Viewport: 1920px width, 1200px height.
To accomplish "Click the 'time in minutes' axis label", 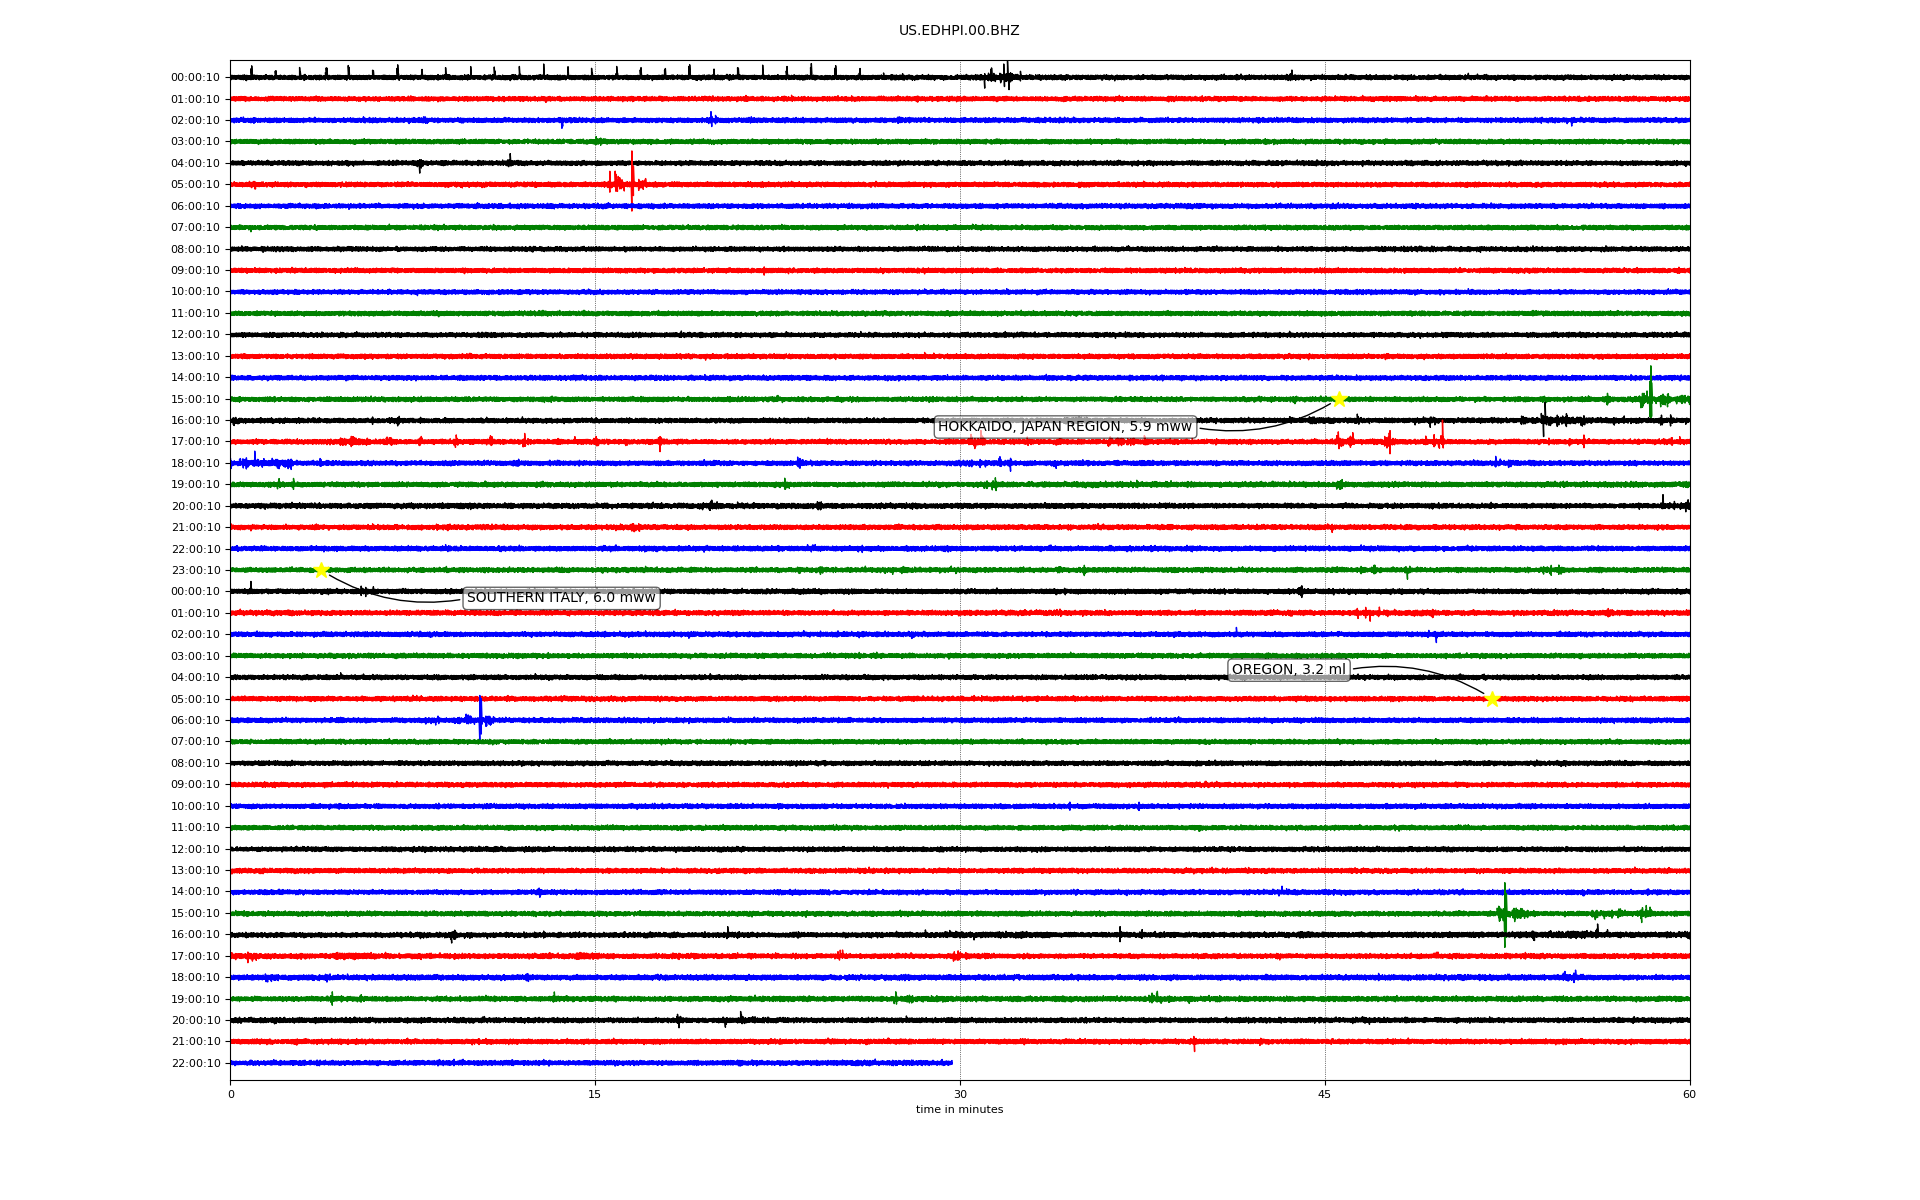I will [959, 1109].
